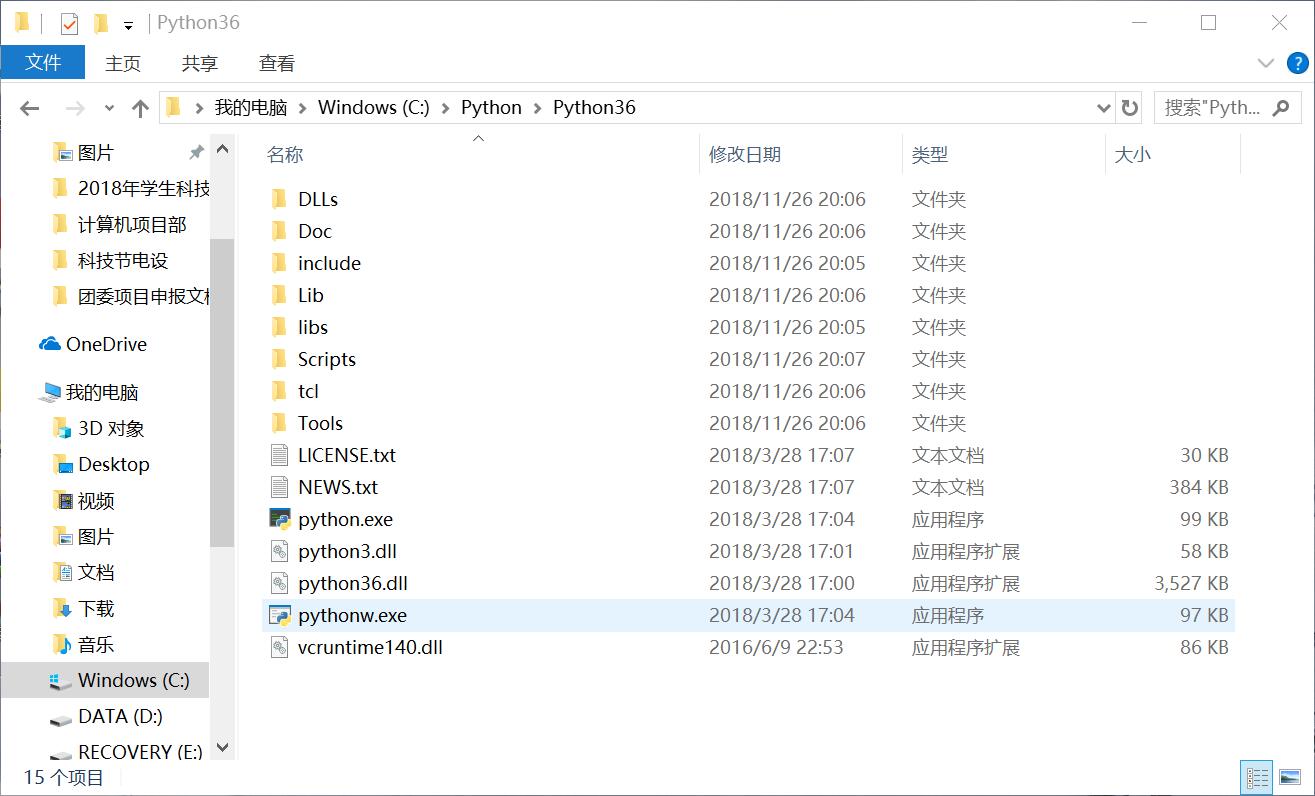Click the Help question mark button
Viewport: 1315px width, 796px height.
coord(1297,63)
